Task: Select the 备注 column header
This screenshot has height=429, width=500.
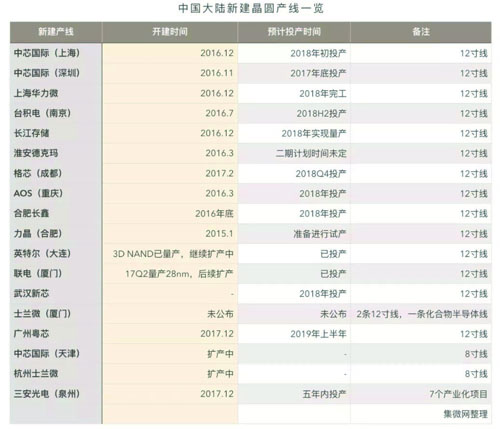Action: [x=421, y=32]
